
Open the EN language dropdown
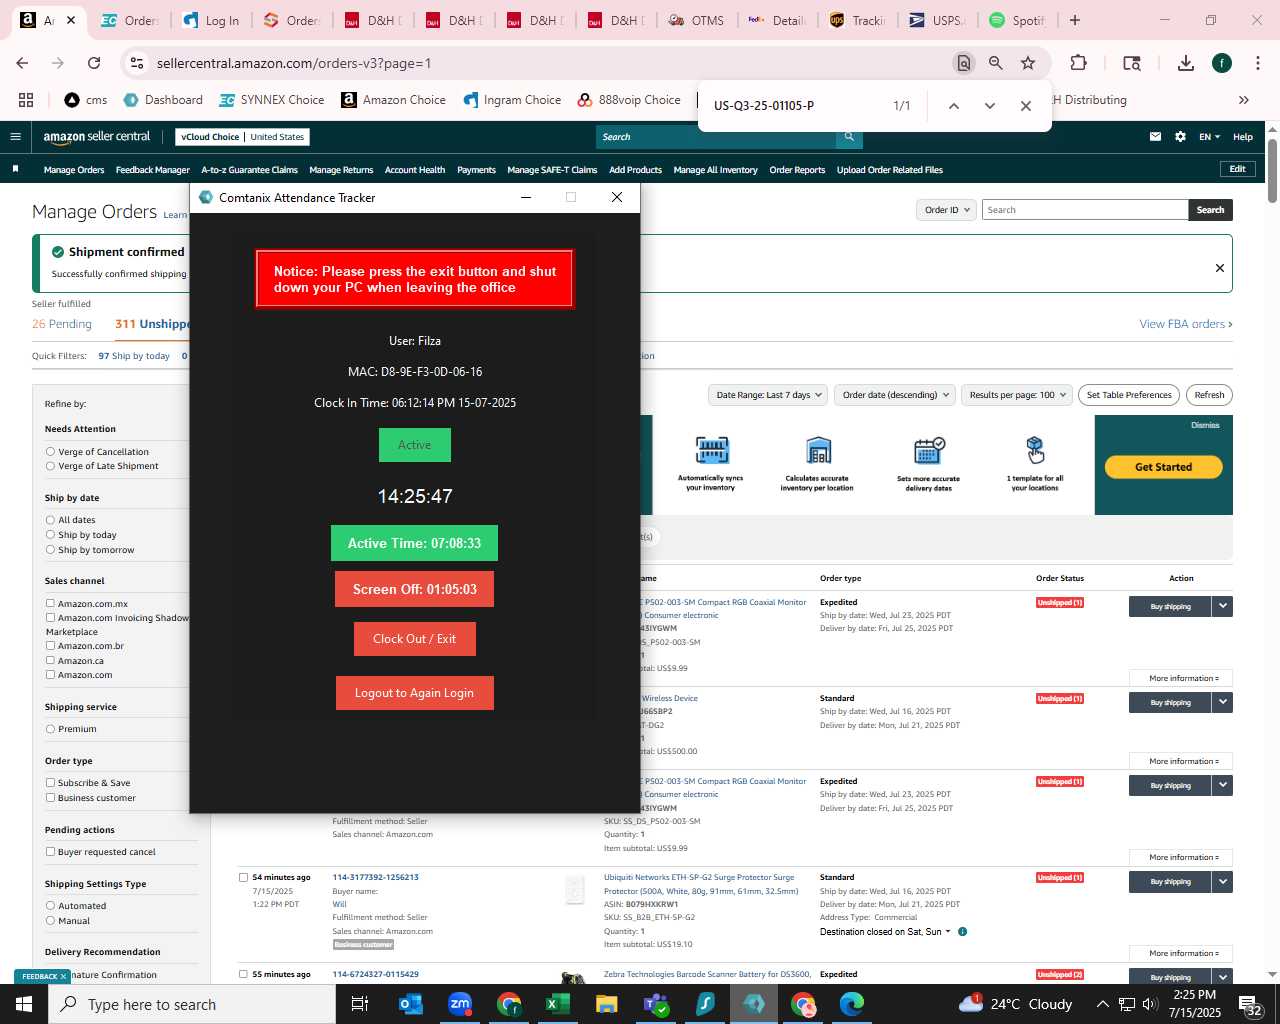tap(1209, 137)
